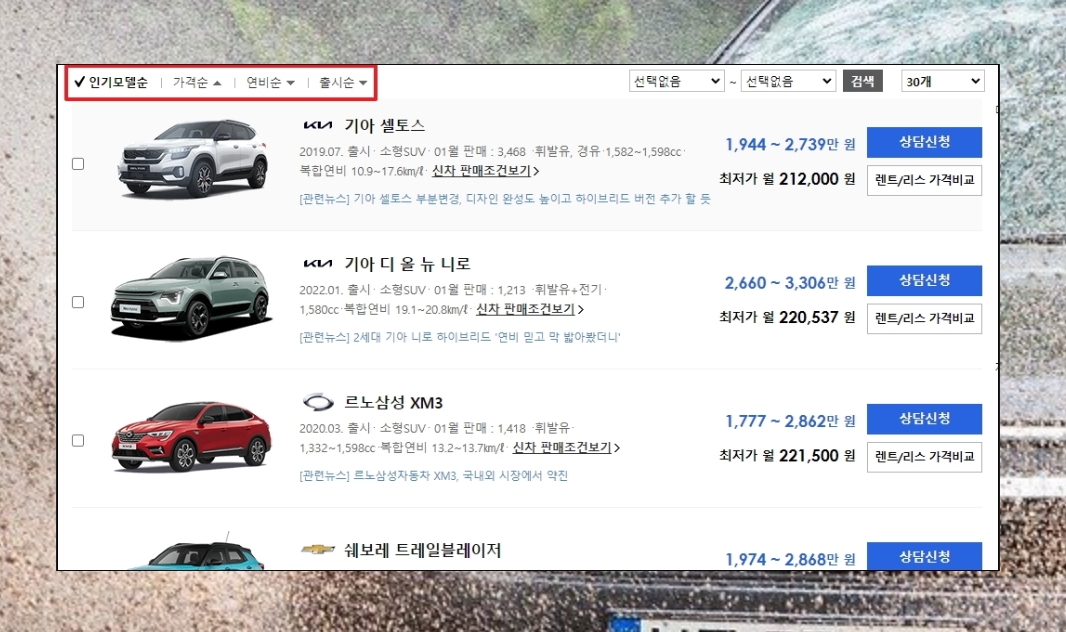Viewport: 1066px width, 632px height.
Task: Click 상담신청 for 트레일블레이저
Action: coord(925,556)
